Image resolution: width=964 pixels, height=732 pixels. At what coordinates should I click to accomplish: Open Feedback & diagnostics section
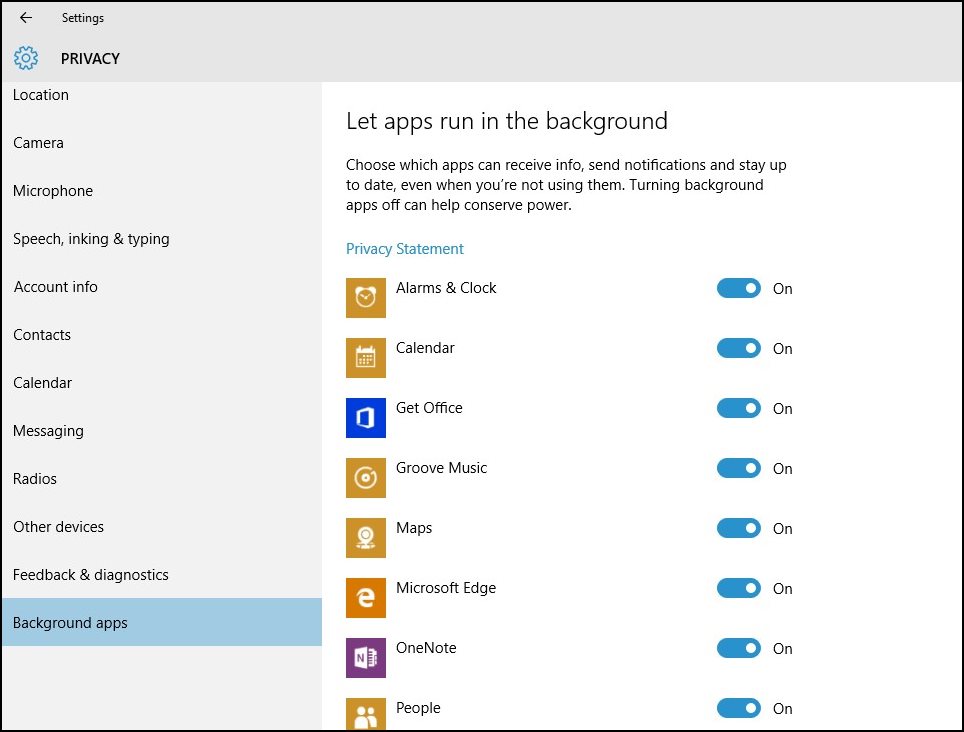pyautogui.click(x=162, y=575)
